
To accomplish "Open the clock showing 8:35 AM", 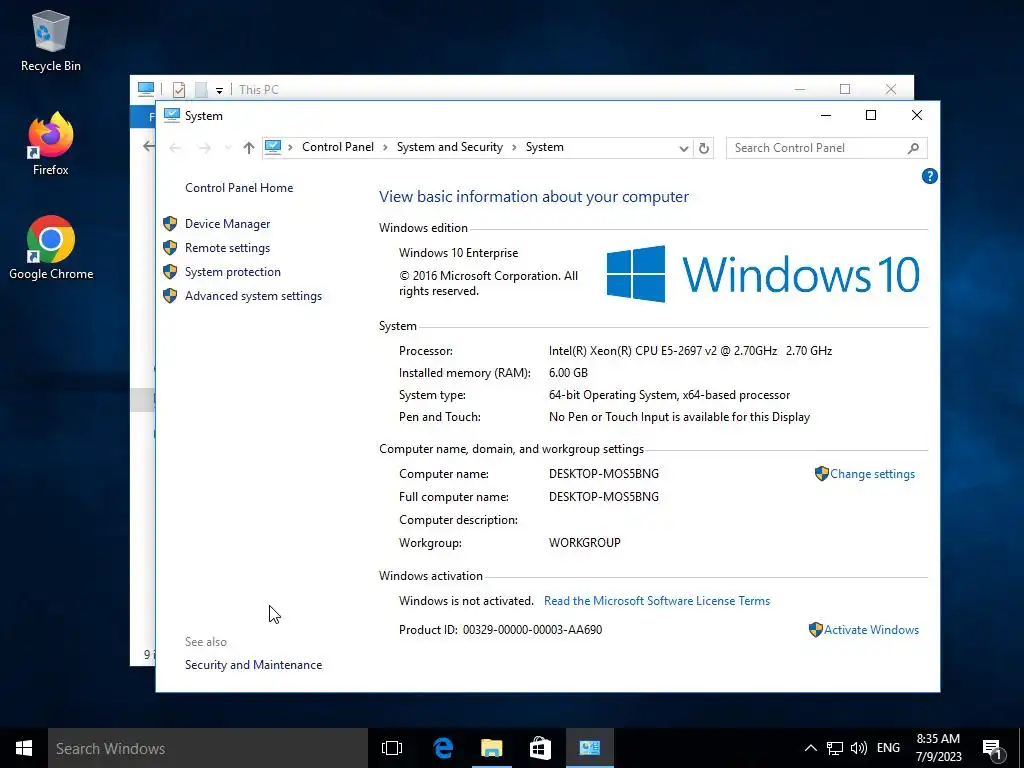I will pyautogui.click(x=938, y=748).
